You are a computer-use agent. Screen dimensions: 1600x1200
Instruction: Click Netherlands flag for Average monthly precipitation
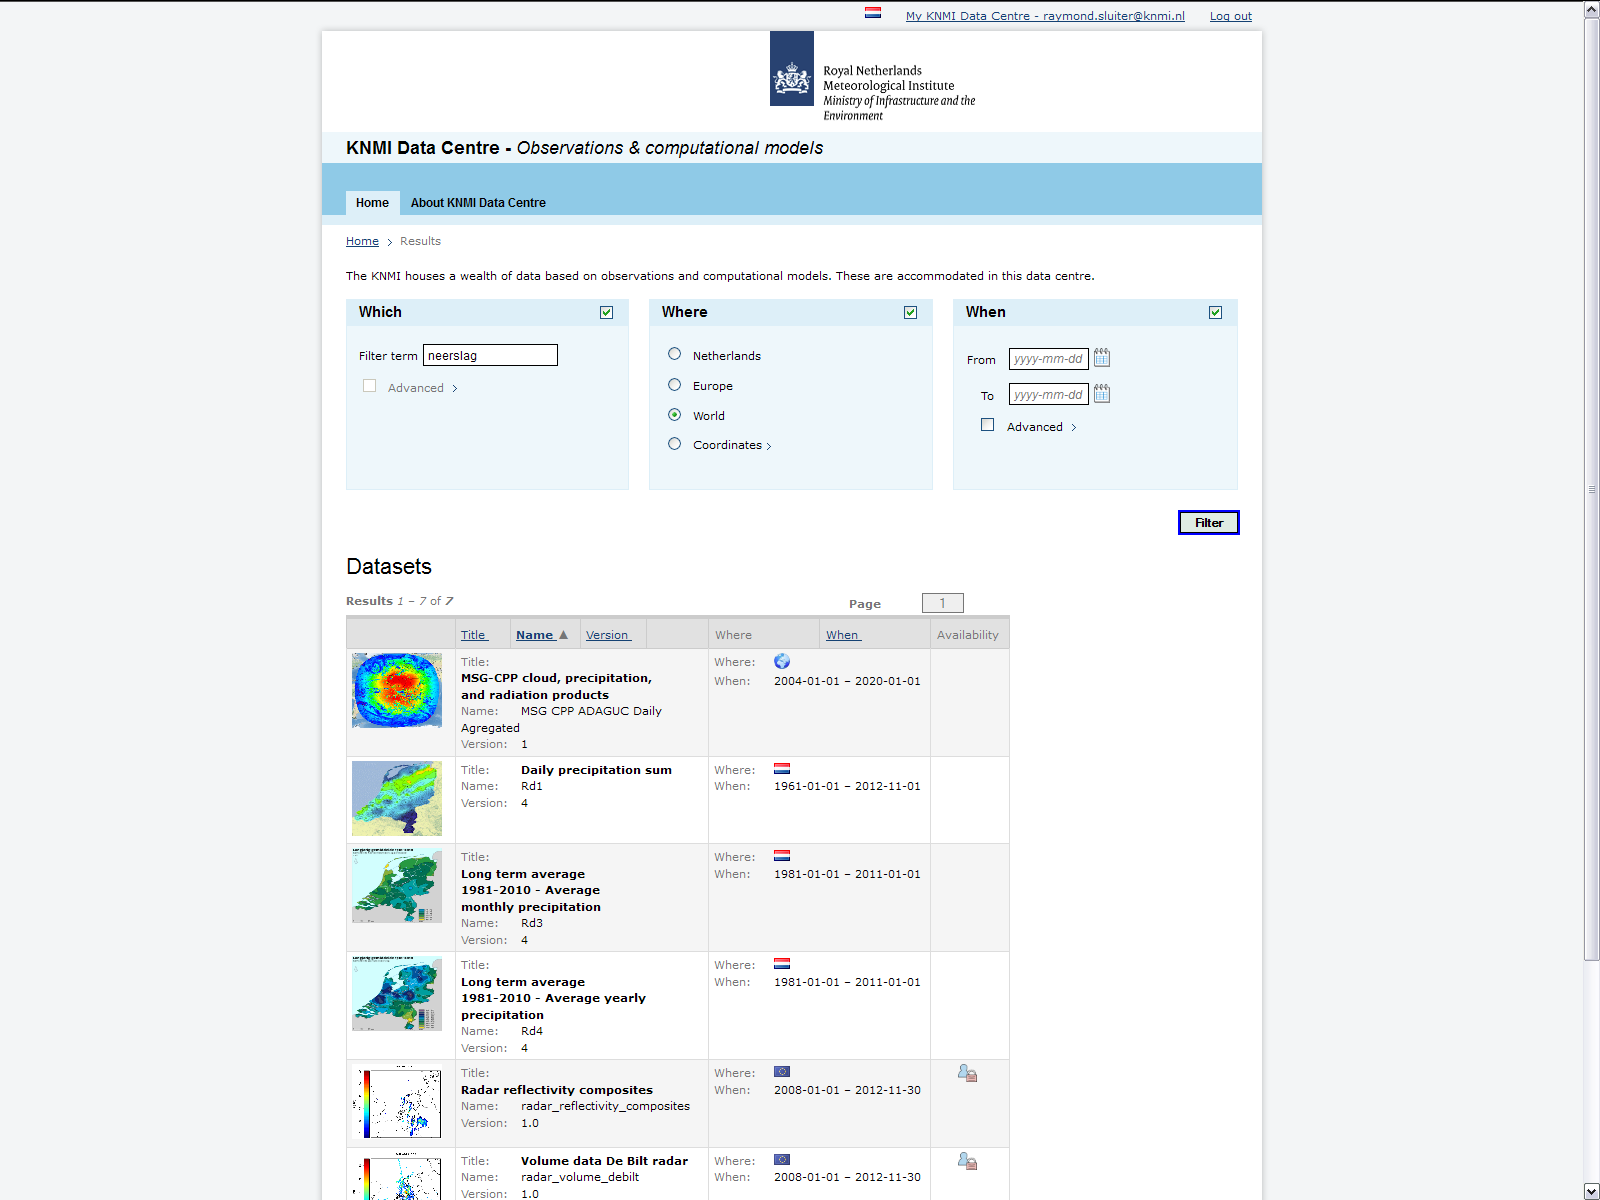782,856
